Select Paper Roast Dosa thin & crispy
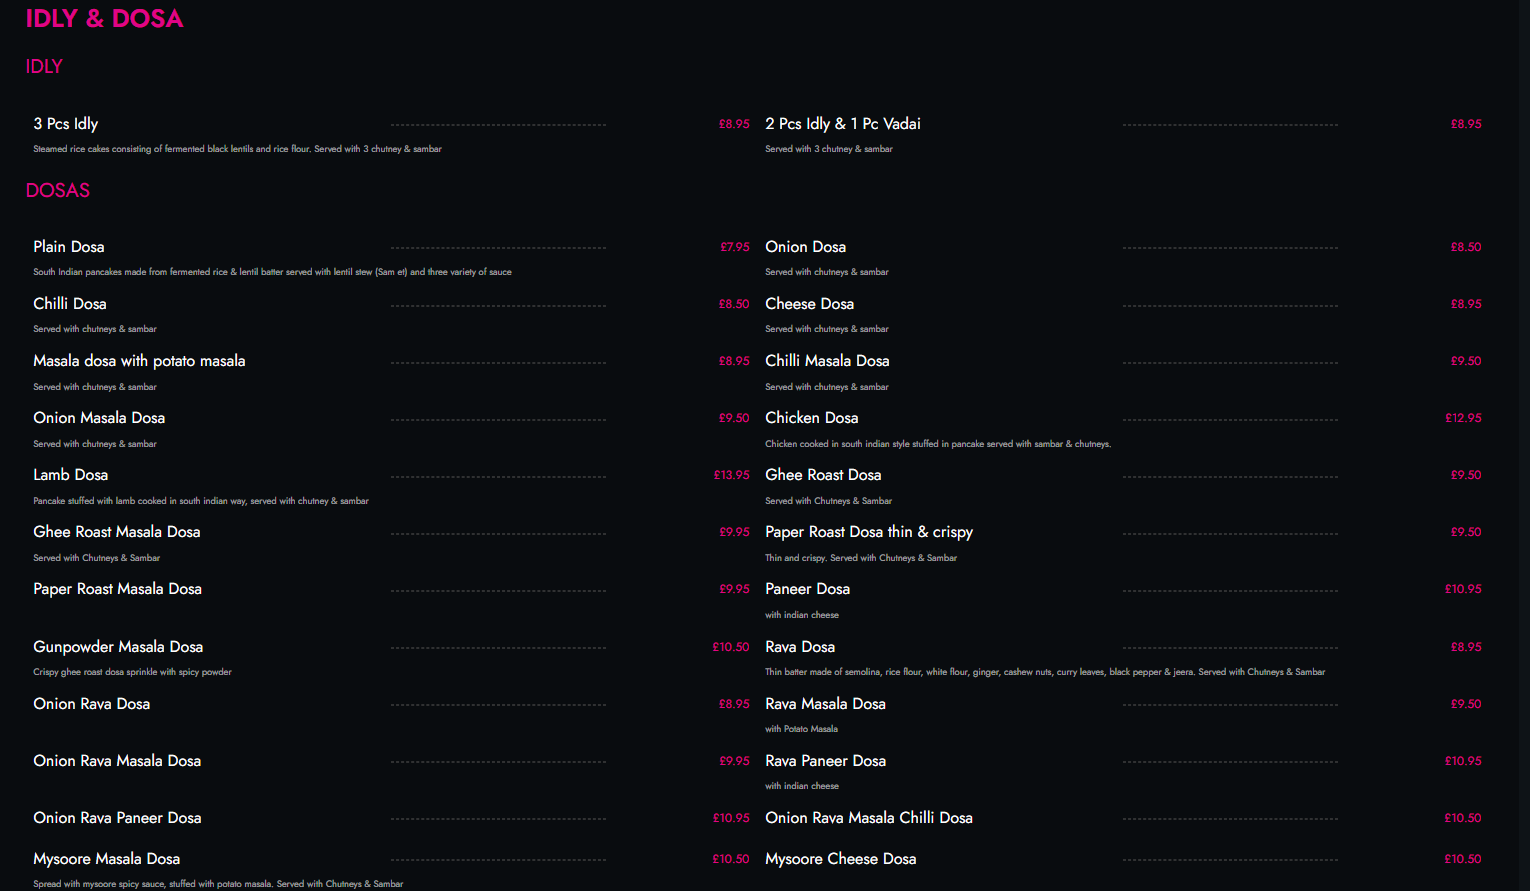 868,532
